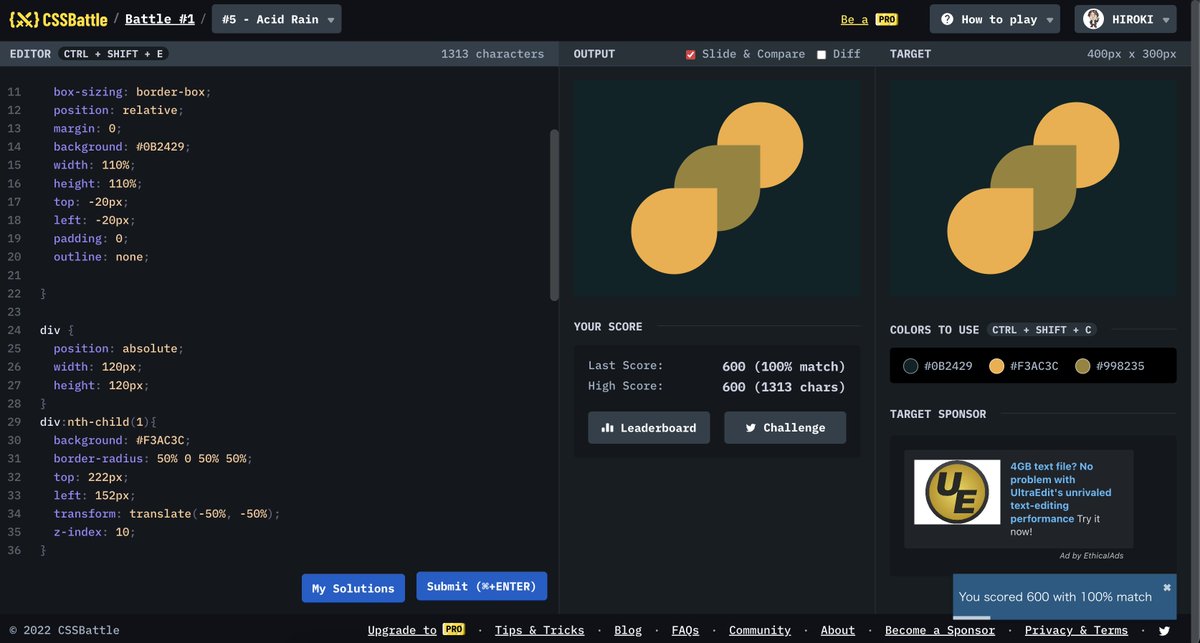This screenshot has height=643, width=1200.
Task: Open My Solutions
Action: coord(353,588)
